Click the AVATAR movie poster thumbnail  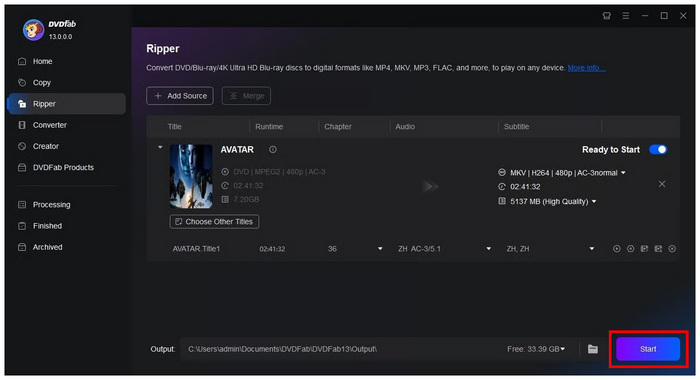(191, 176)
